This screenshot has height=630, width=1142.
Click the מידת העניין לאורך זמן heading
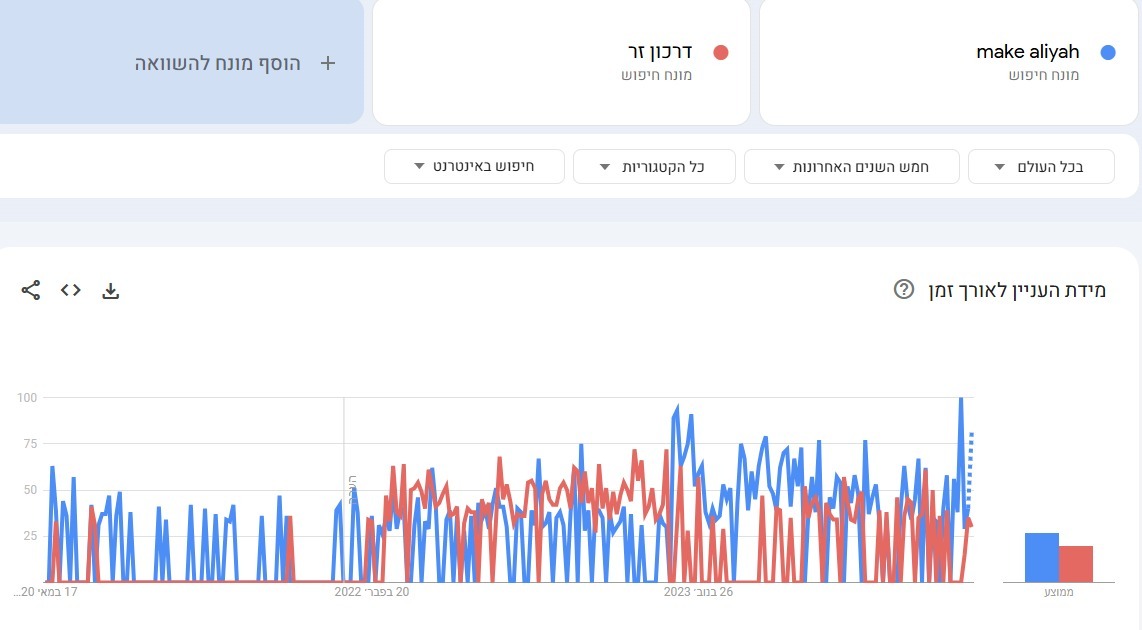pos(1017,290)
